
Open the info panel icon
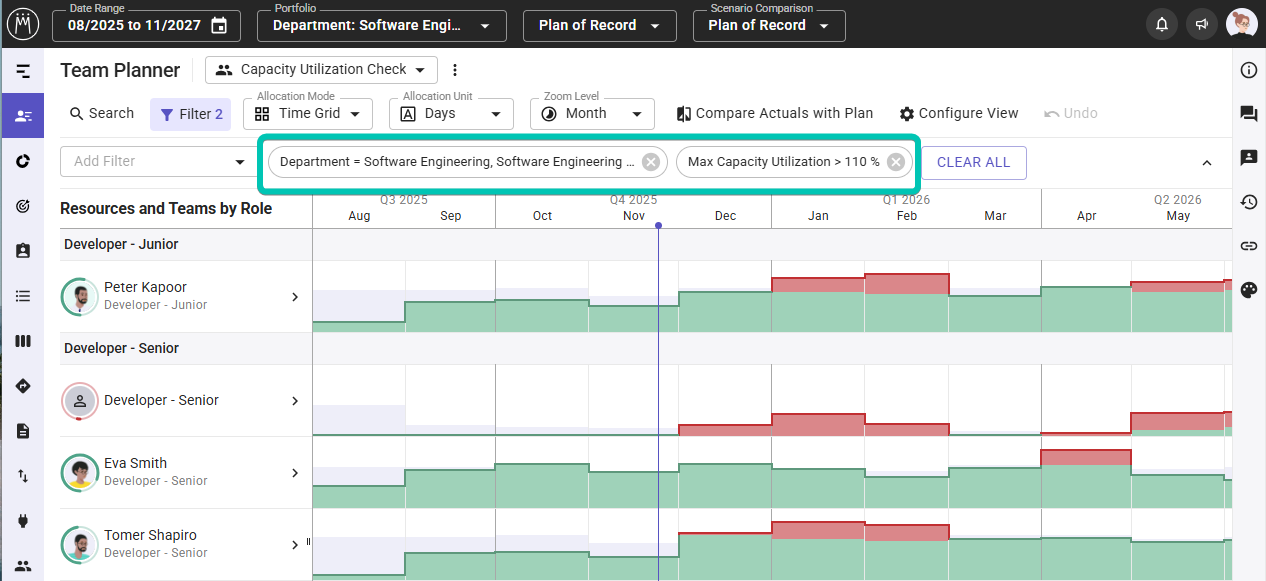(x=1248, y=70)
